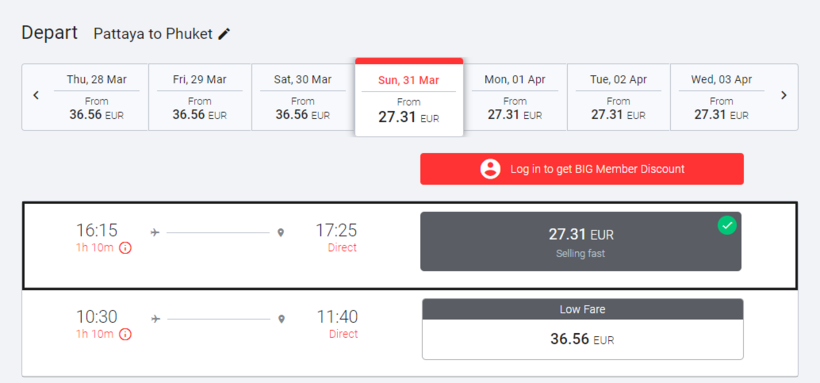
Task: Click the active Sun, 31 Mar date tab
Action: [x=409, y=97]
